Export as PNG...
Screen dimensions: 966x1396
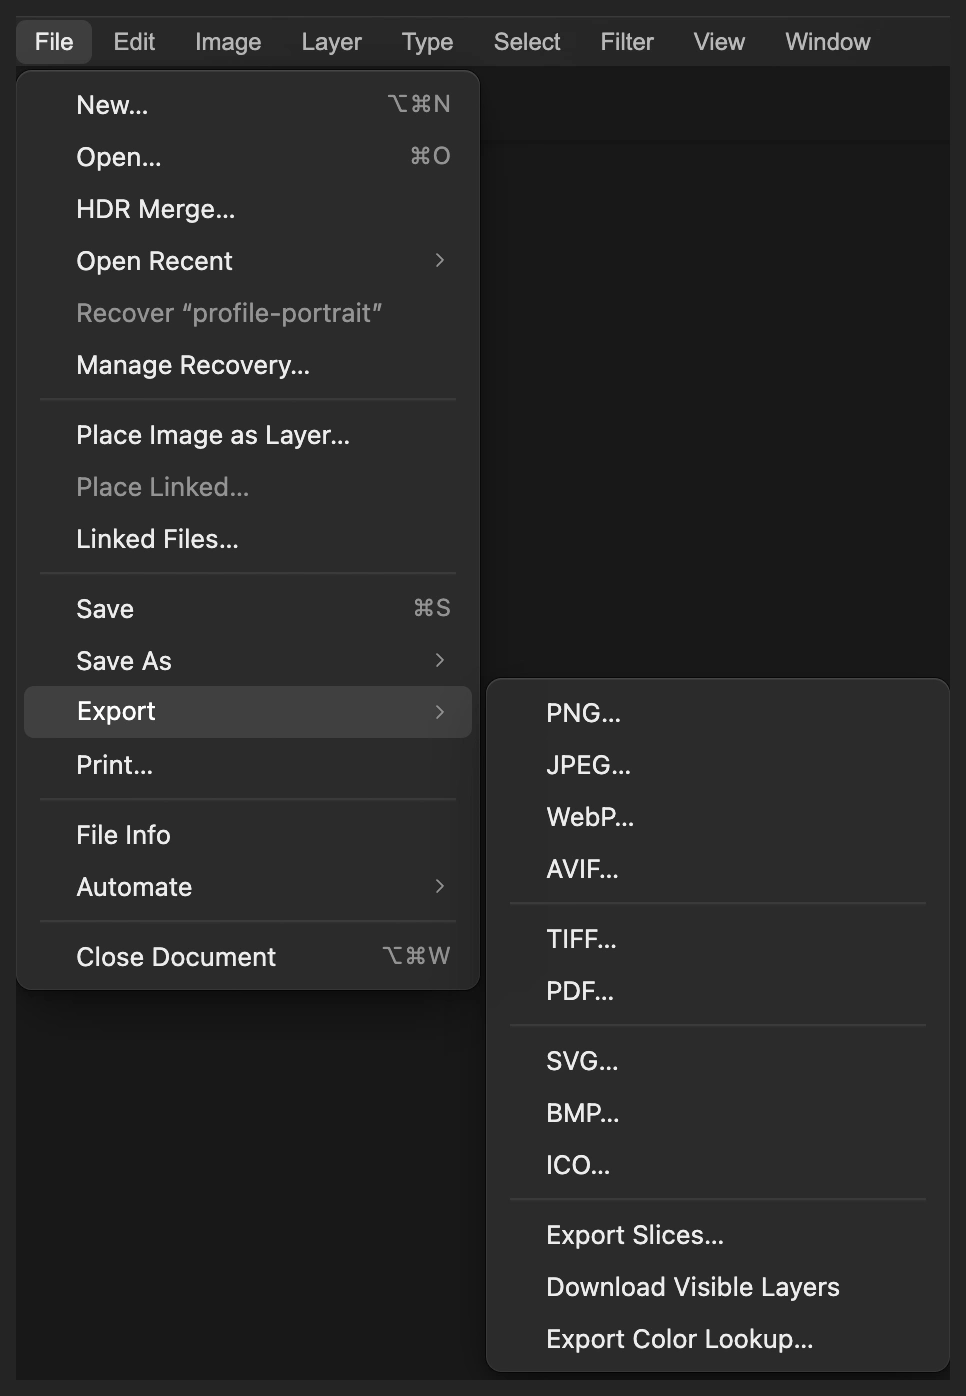coord(718,713)
